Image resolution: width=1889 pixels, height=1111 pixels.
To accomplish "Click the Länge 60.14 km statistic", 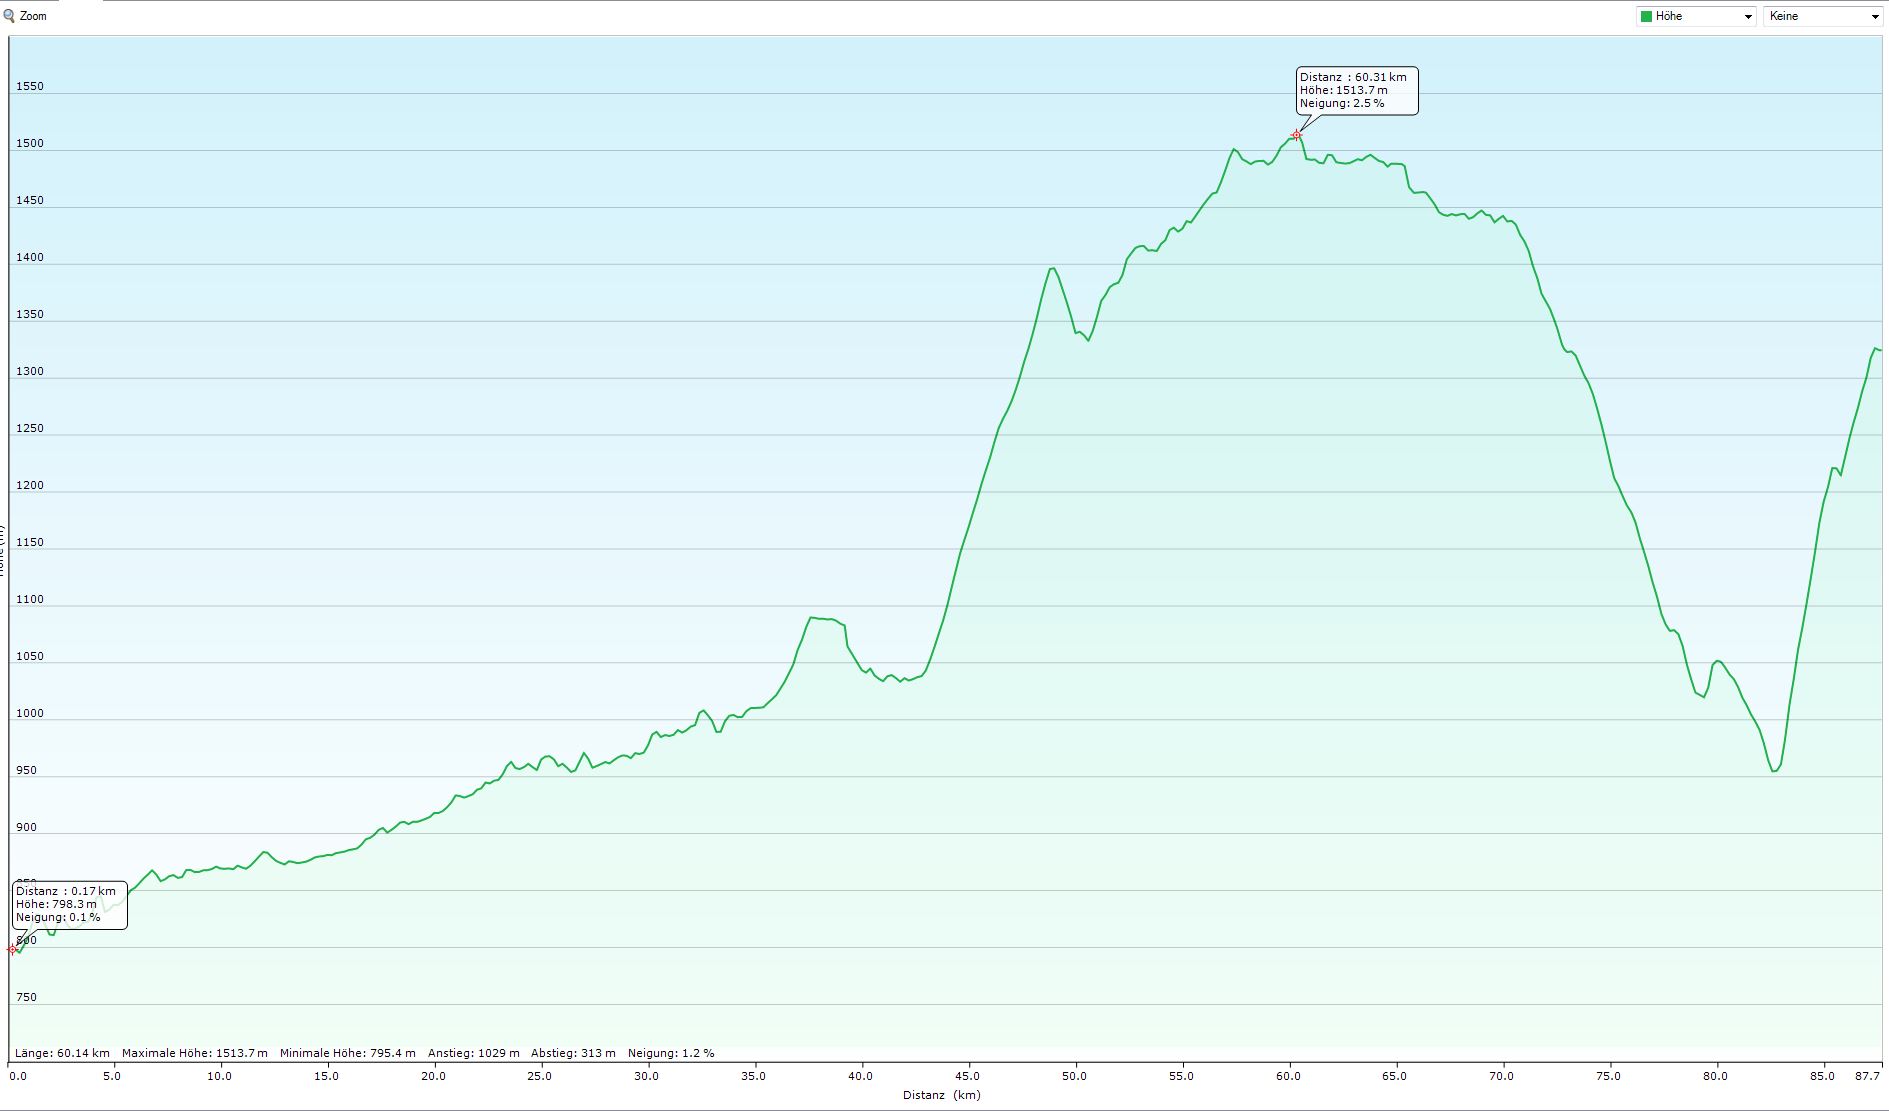I will tap(62, 1053).
